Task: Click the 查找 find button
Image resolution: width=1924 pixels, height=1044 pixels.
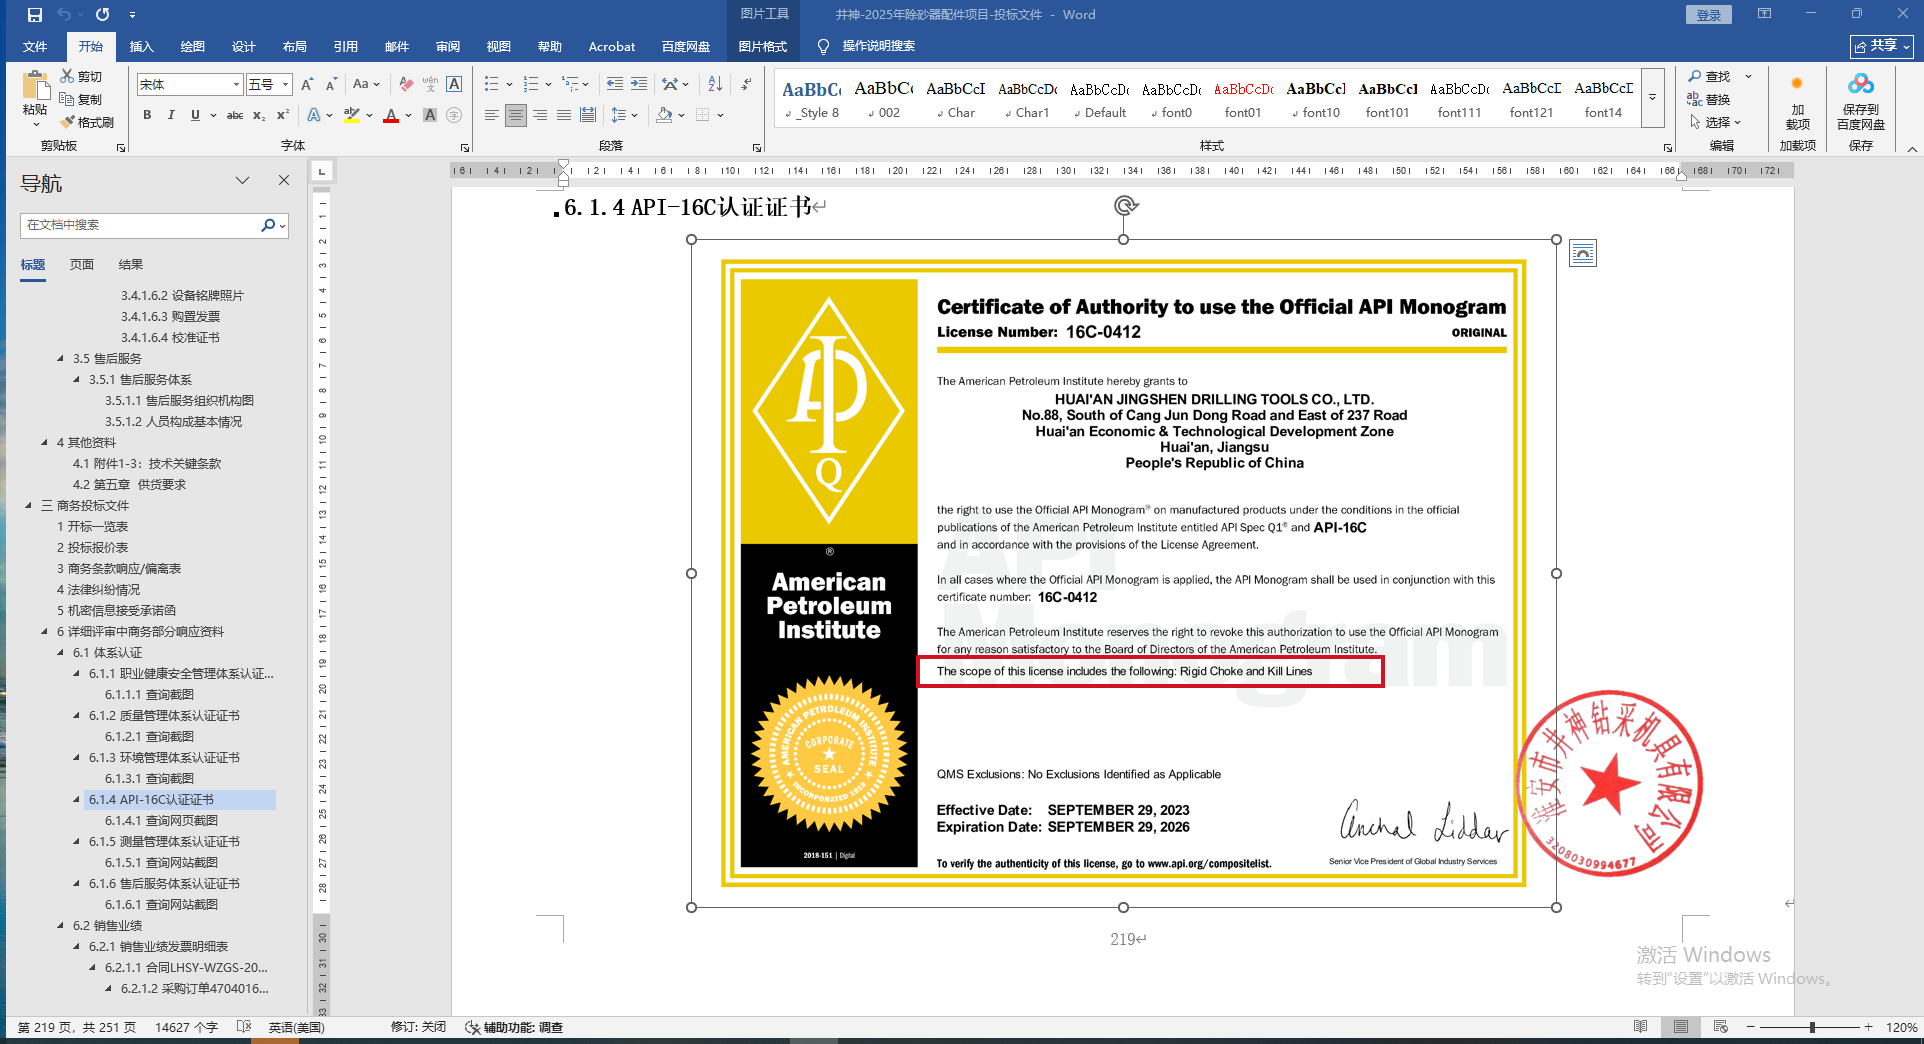Action: click(x=1710, y=76)
